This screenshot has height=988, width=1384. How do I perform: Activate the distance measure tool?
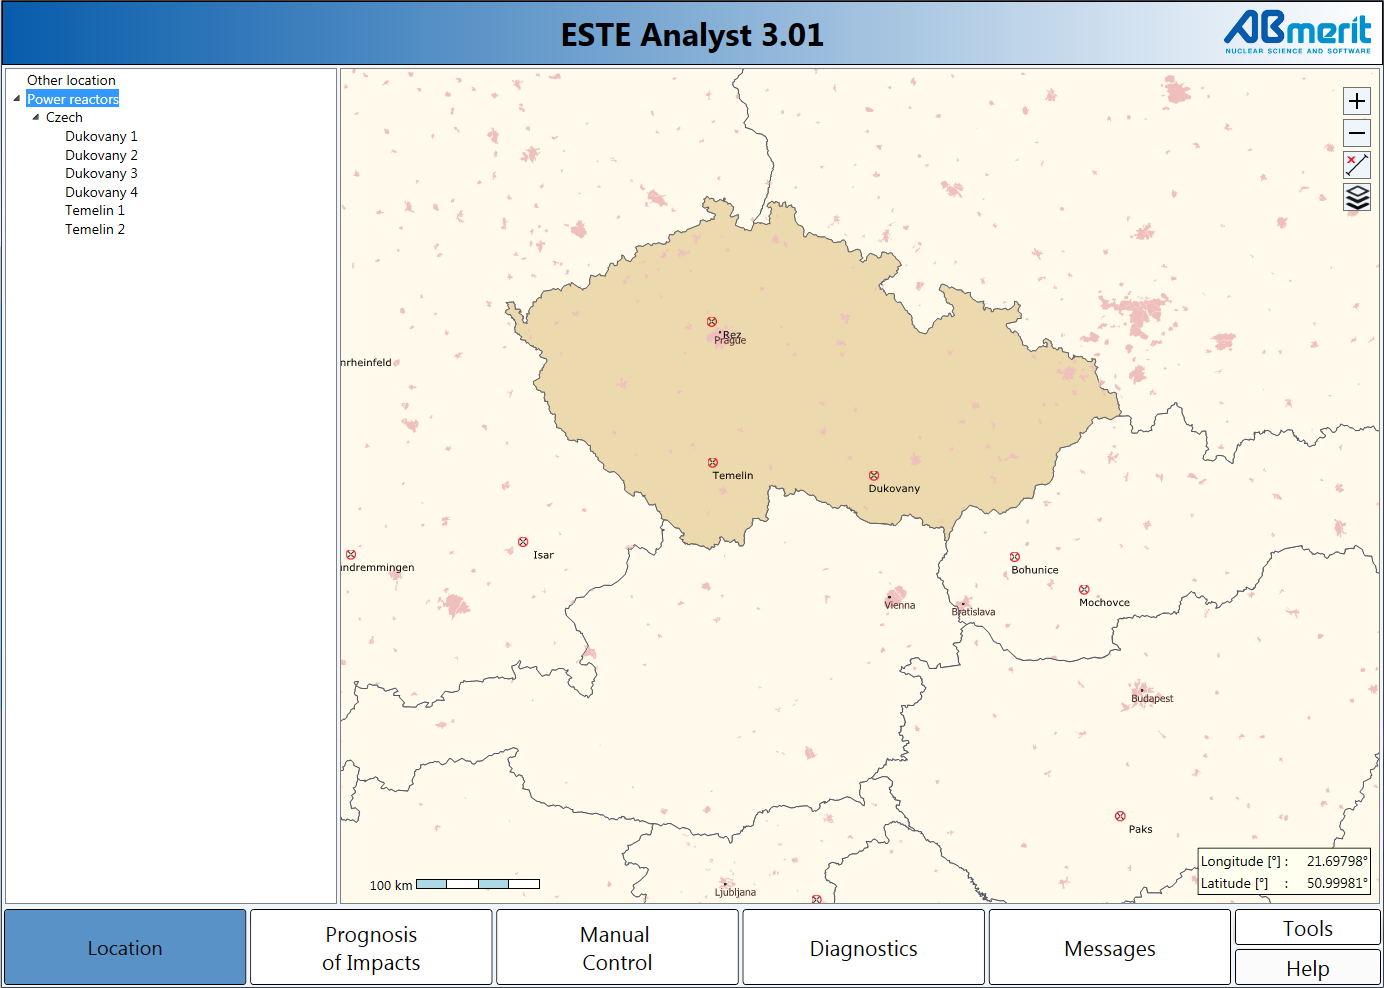(1357, 165)
